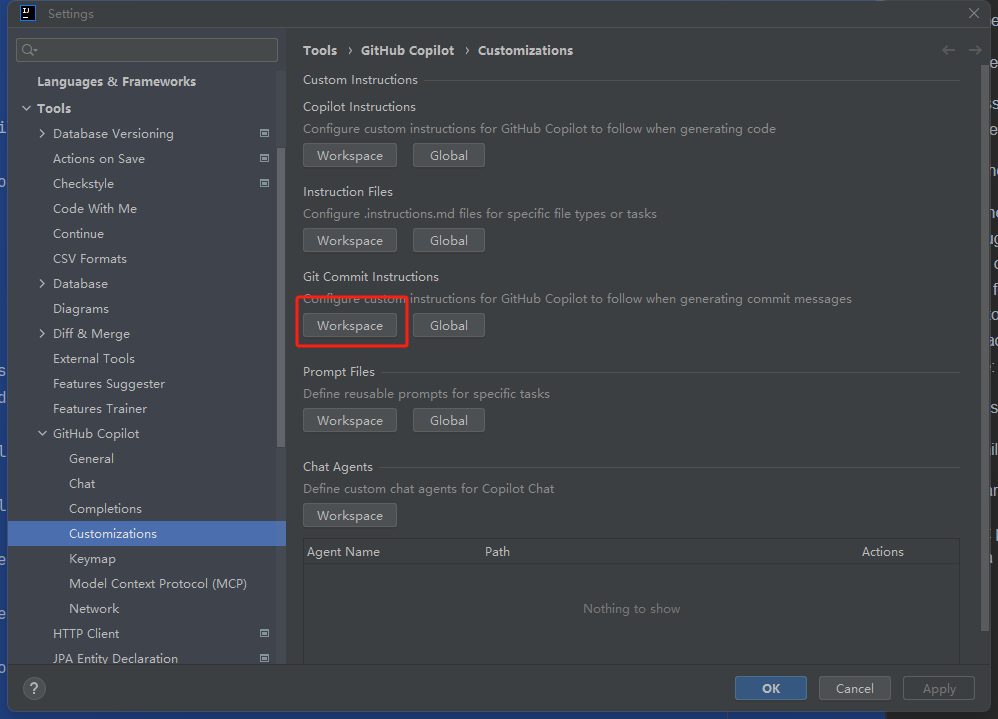Open Features Suggester settings
The width and height of the screenshot is (998, 719).
pos(109,384)
